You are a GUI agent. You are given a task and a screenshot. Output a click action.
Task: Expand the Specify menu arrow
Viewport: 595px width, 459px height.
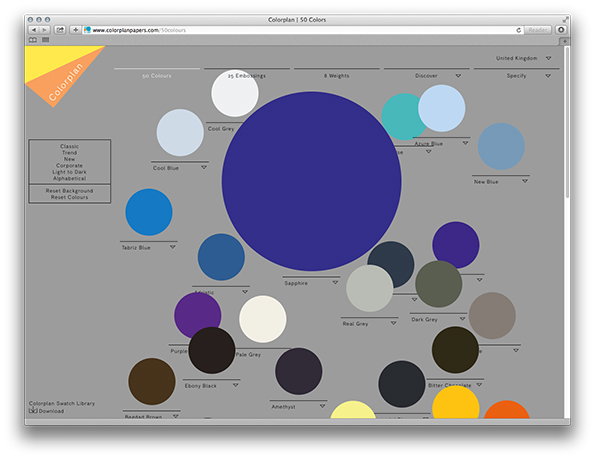[548, 75]
